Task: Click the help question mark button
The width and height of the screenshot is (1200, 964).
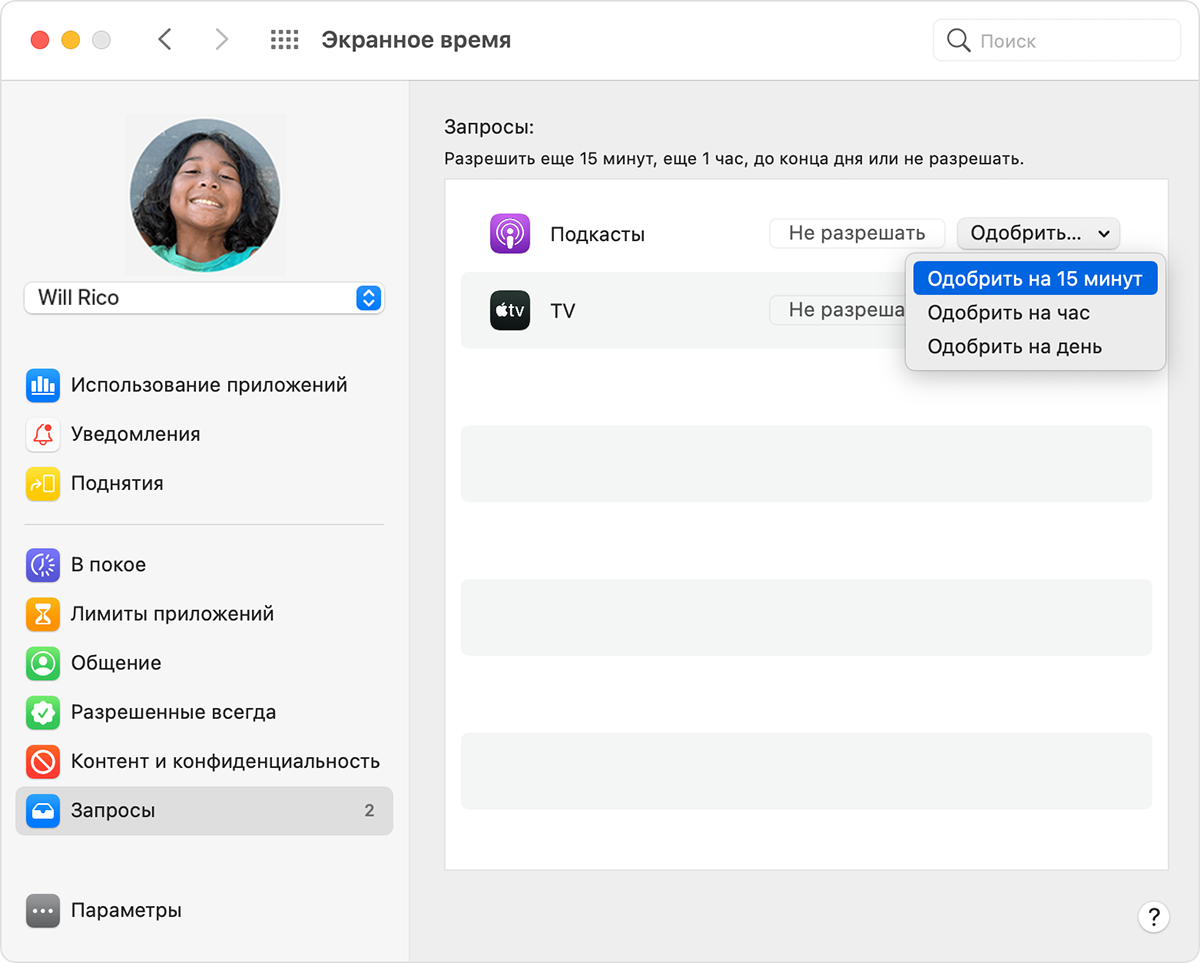Action: [x=1153, y=917]
